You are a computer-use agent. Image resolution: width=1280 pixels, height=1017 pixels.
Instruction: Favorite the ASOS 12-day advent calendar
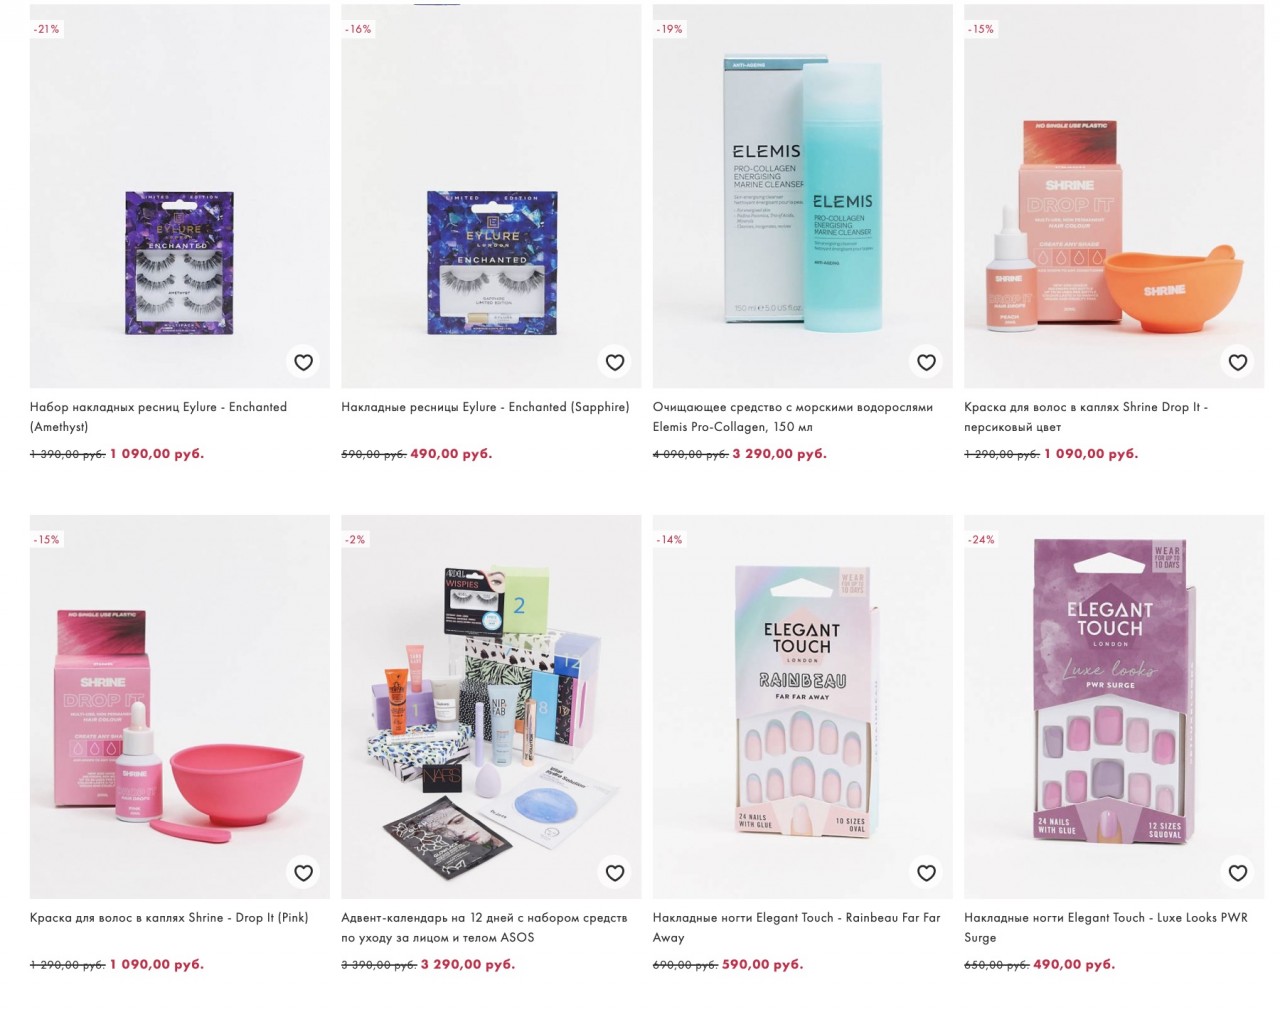coord(615,873)
